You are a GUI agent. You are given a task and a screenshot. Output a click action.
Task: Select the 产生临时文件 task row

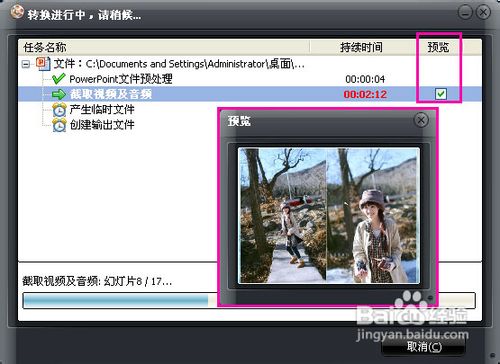click(x=102, y=109)
